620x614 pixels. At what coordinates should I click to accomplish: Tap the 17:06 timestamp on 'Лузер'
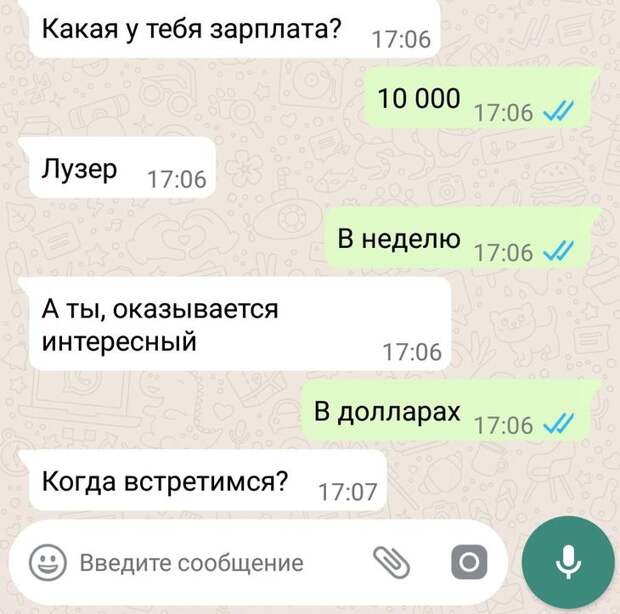coord(177,179)
